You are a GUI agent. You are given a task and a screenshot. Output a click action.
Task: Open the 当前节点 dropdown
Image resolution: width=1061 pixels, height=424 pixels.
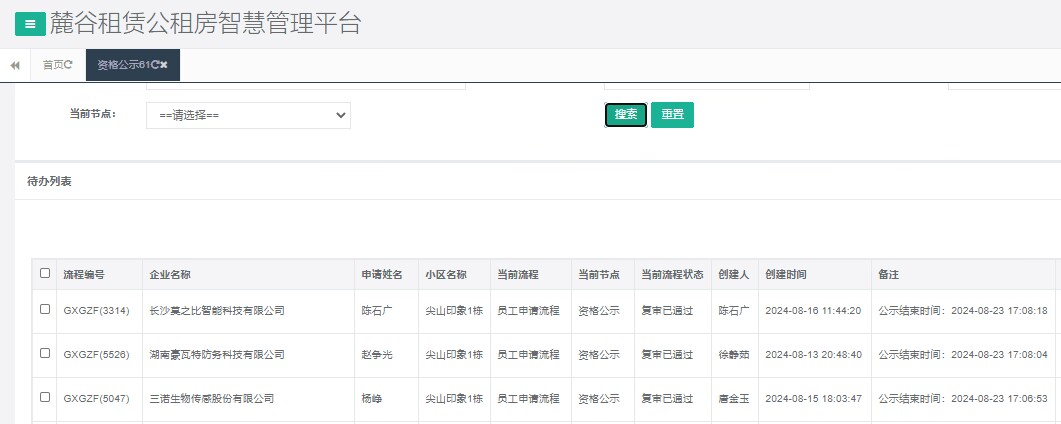pos(248,115)
